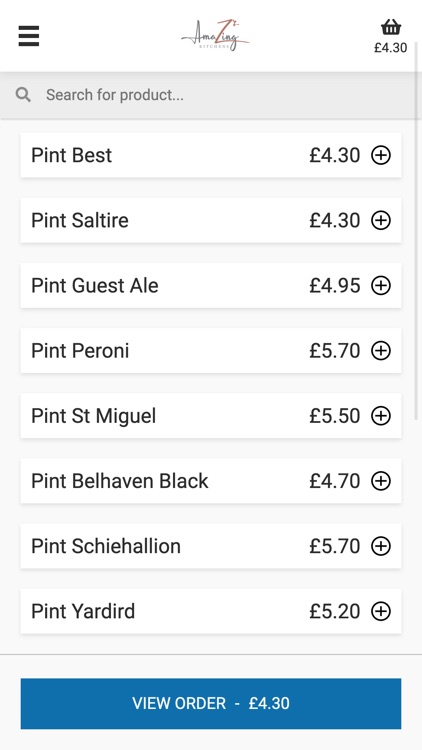Add Pint St Miguel to the basket
Viewport: 422px width, 750px height.
coord(381,416)
